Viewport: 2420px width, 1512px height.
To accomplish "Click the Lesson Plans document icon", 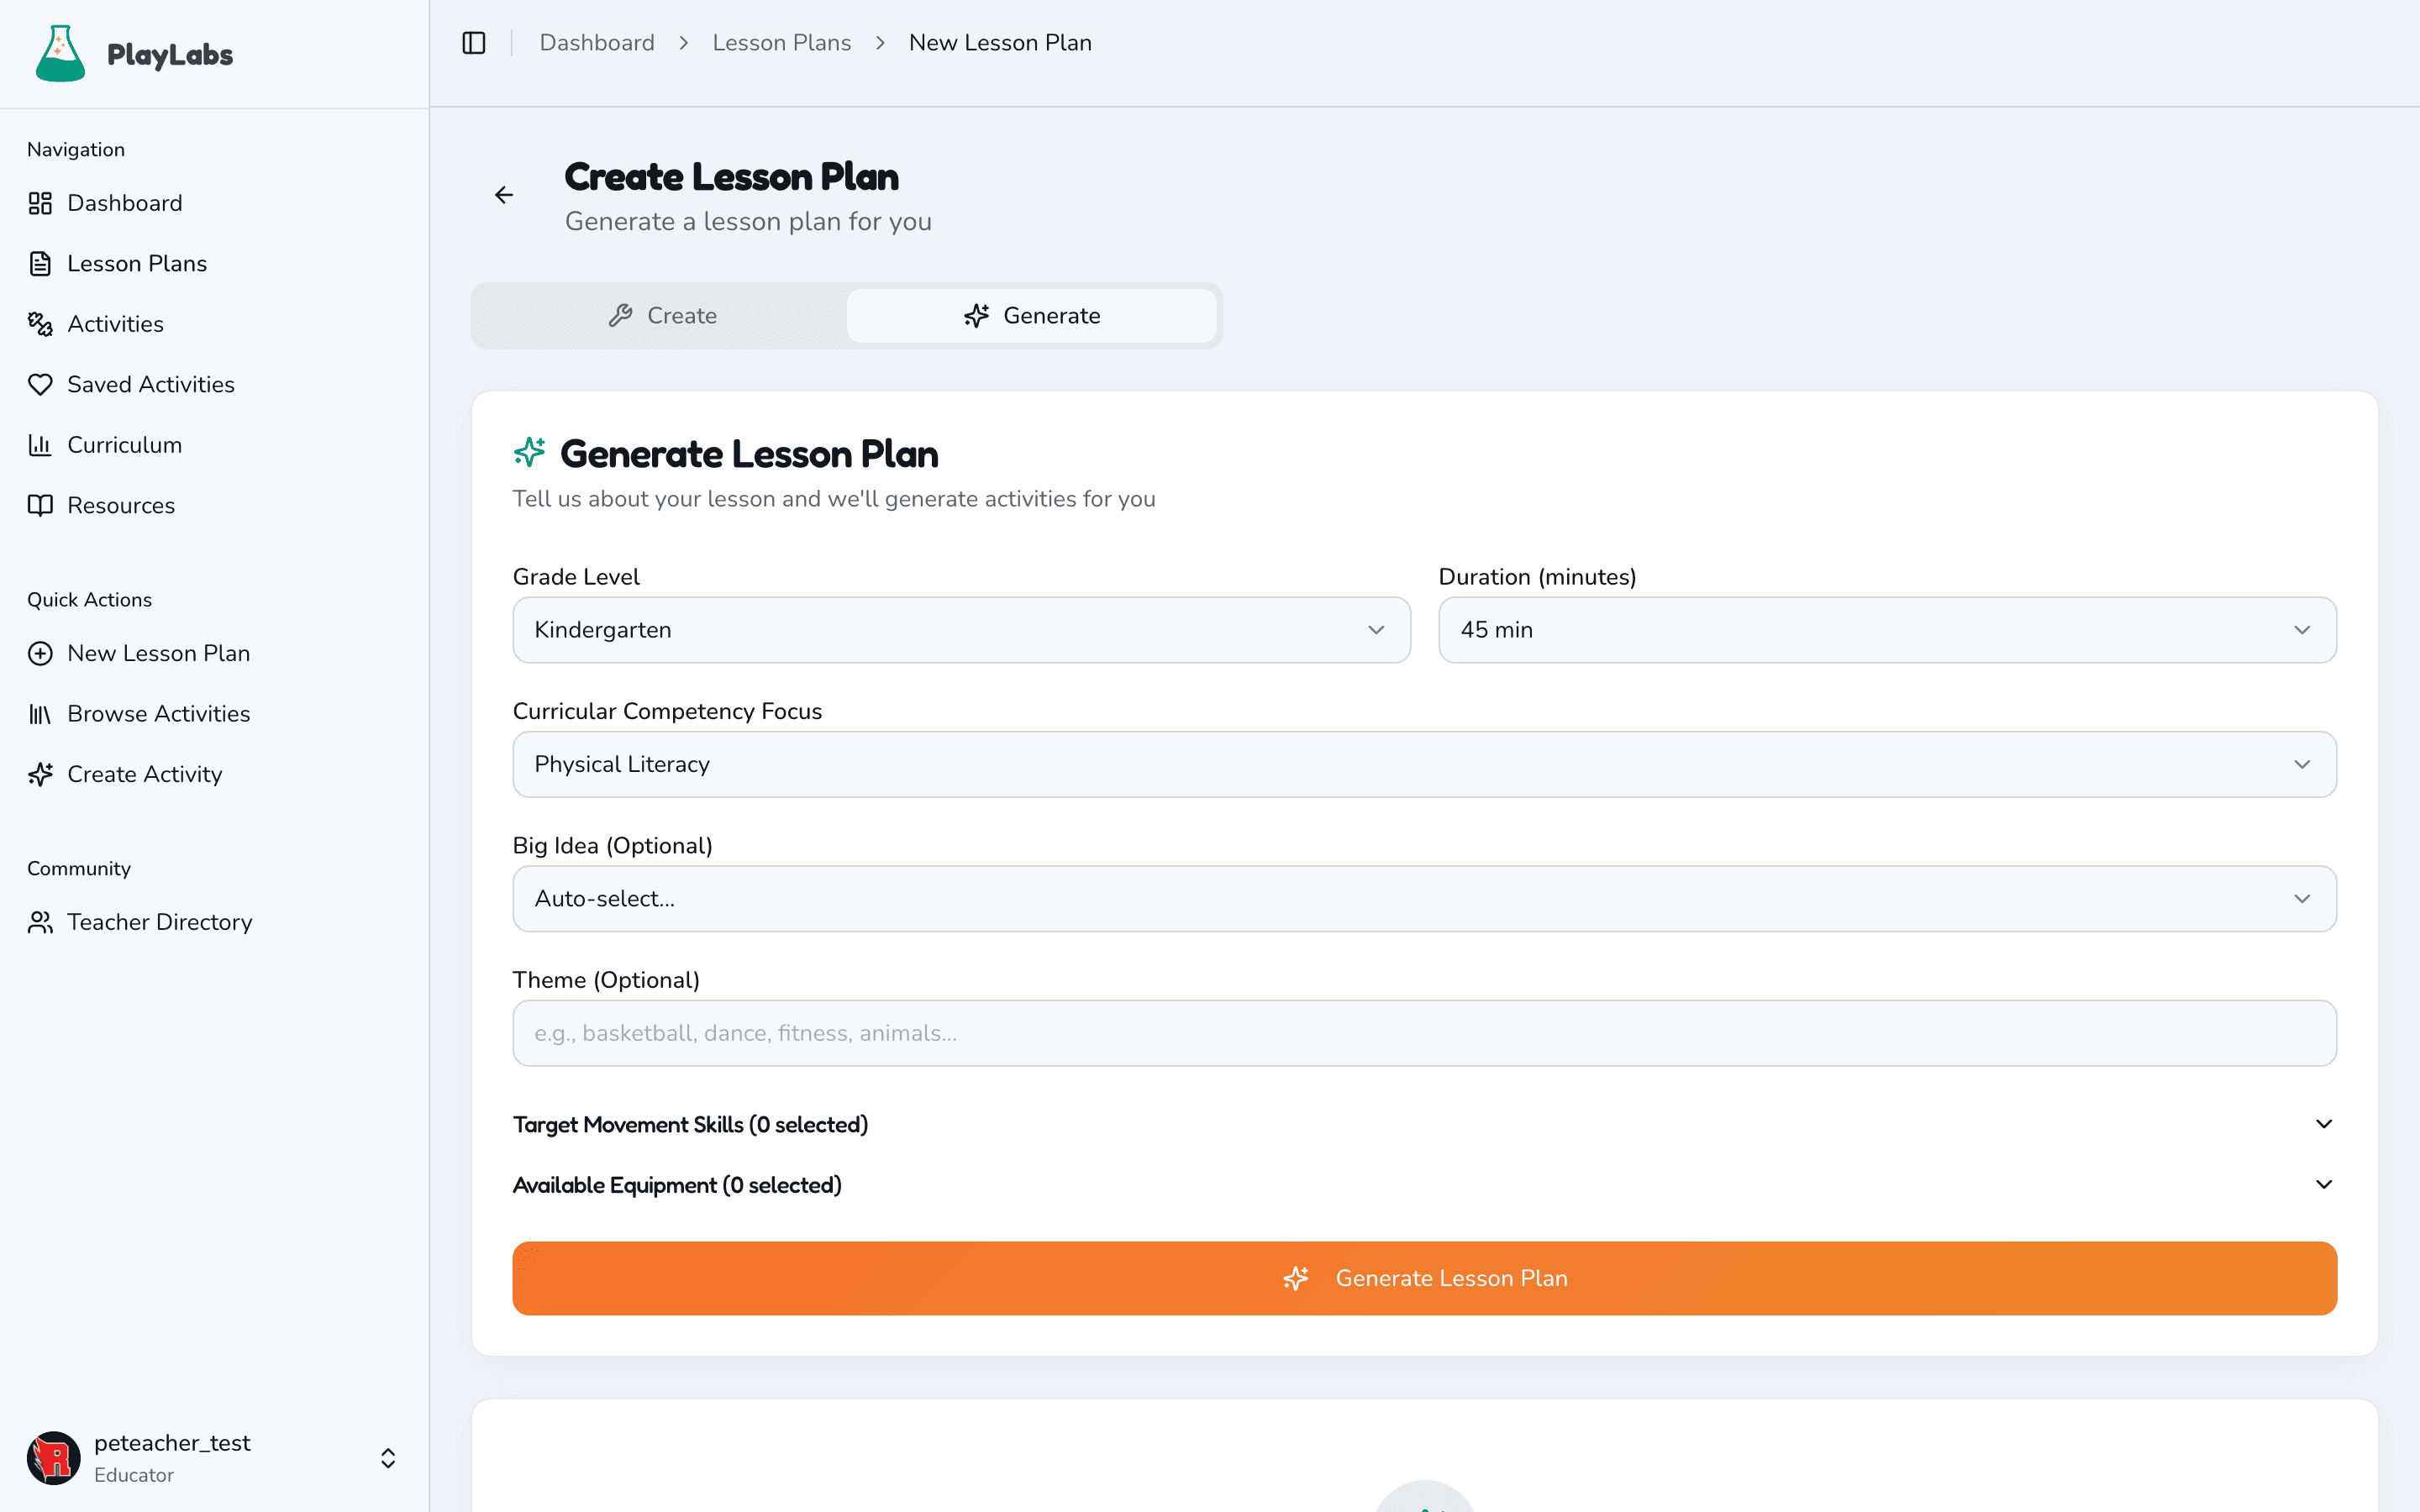I will (40, 263).
